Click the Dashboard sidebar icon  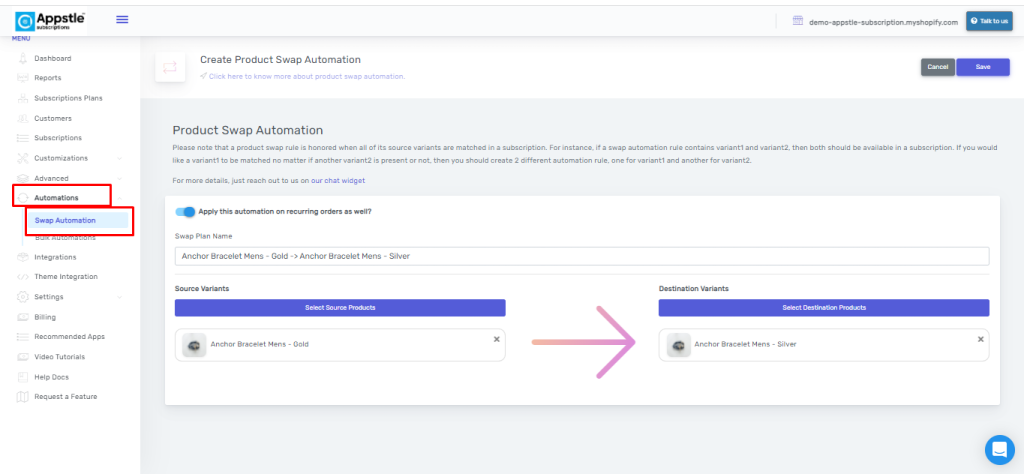click(x=23, y=59)
